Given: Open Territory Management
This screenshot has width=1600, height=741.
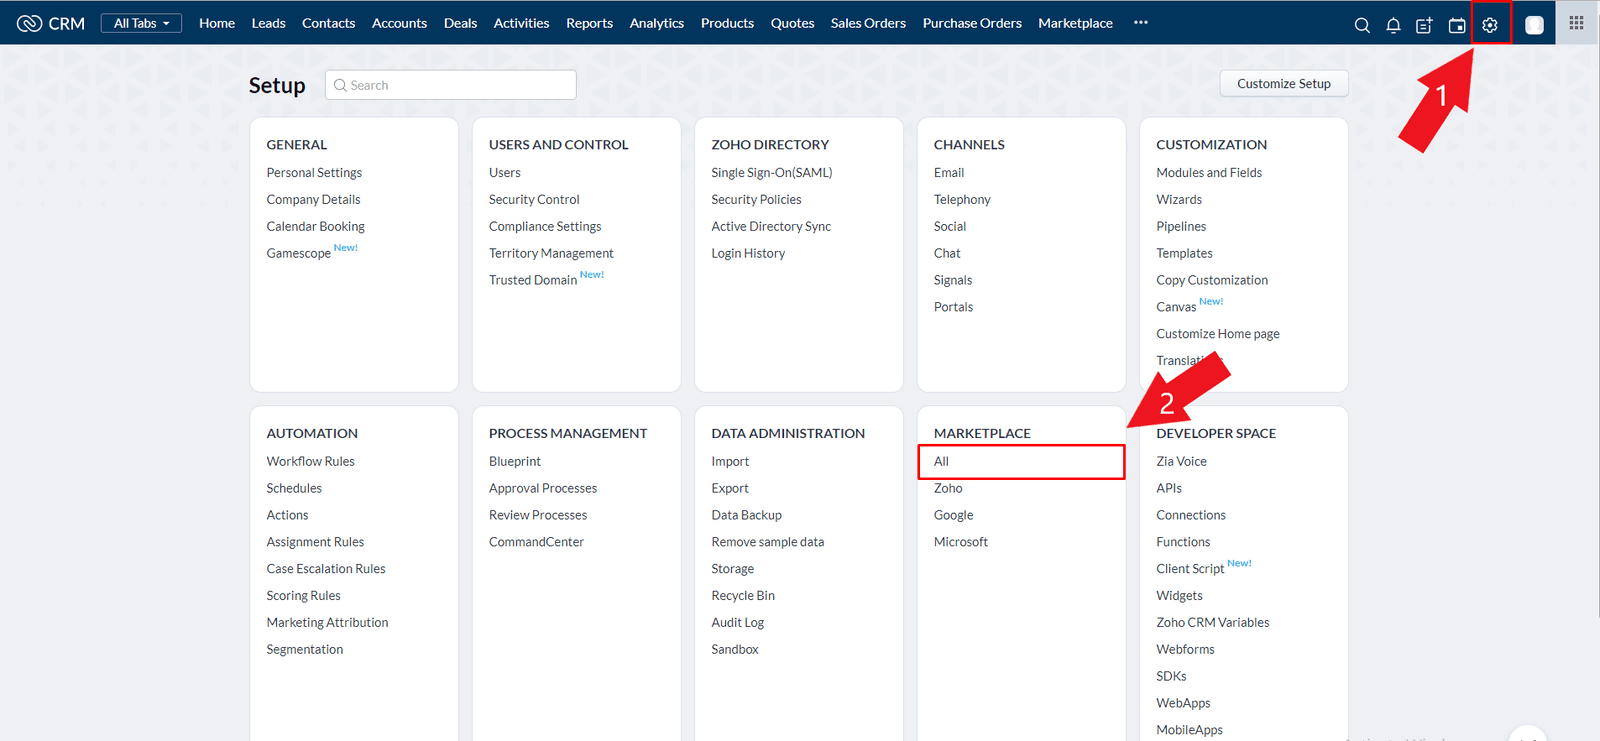Looking at the screenshot, I should [551, 254].
